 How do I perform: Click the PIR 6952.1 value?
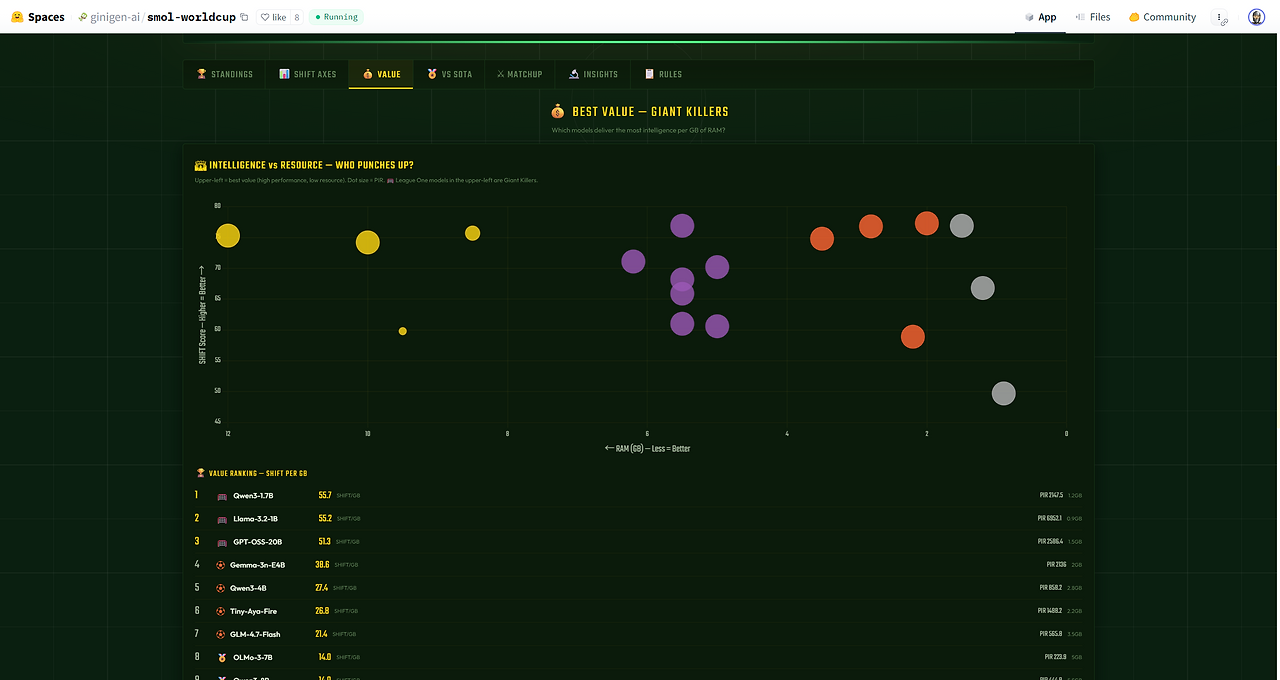click(1050, 519)
